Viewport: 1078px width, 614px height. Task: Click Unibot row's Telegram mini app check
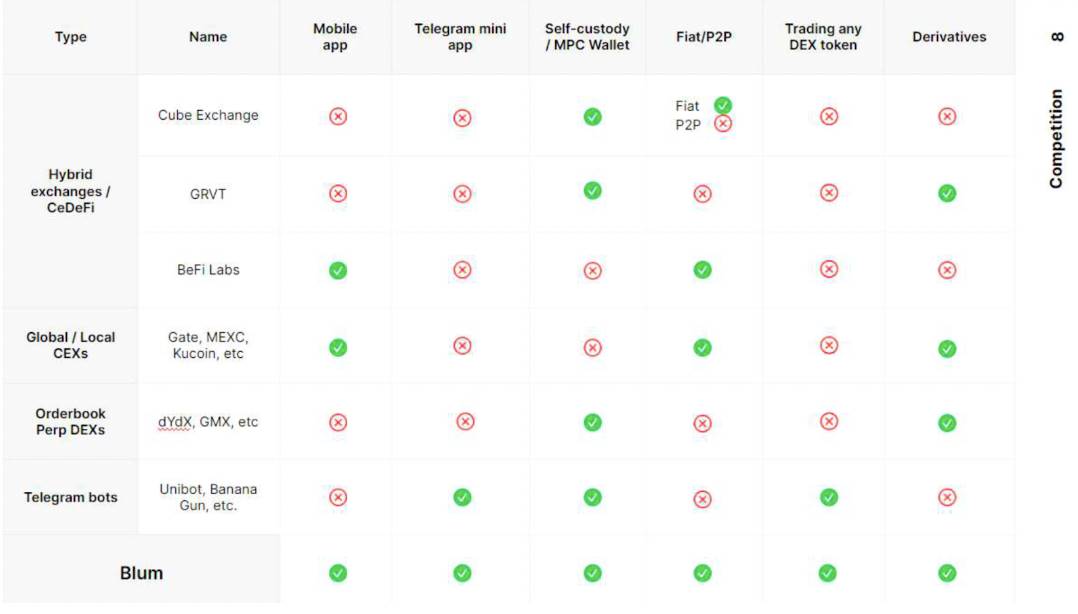pyautogui.click(x=462, y=497)
